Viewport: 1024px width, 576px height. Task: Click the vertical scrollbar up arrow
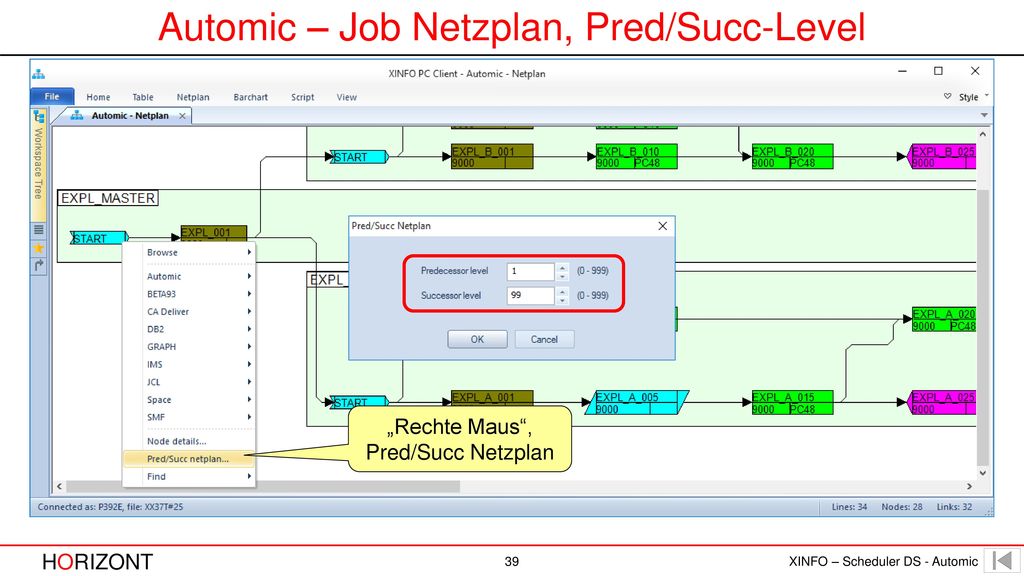(x=983, y=134)
